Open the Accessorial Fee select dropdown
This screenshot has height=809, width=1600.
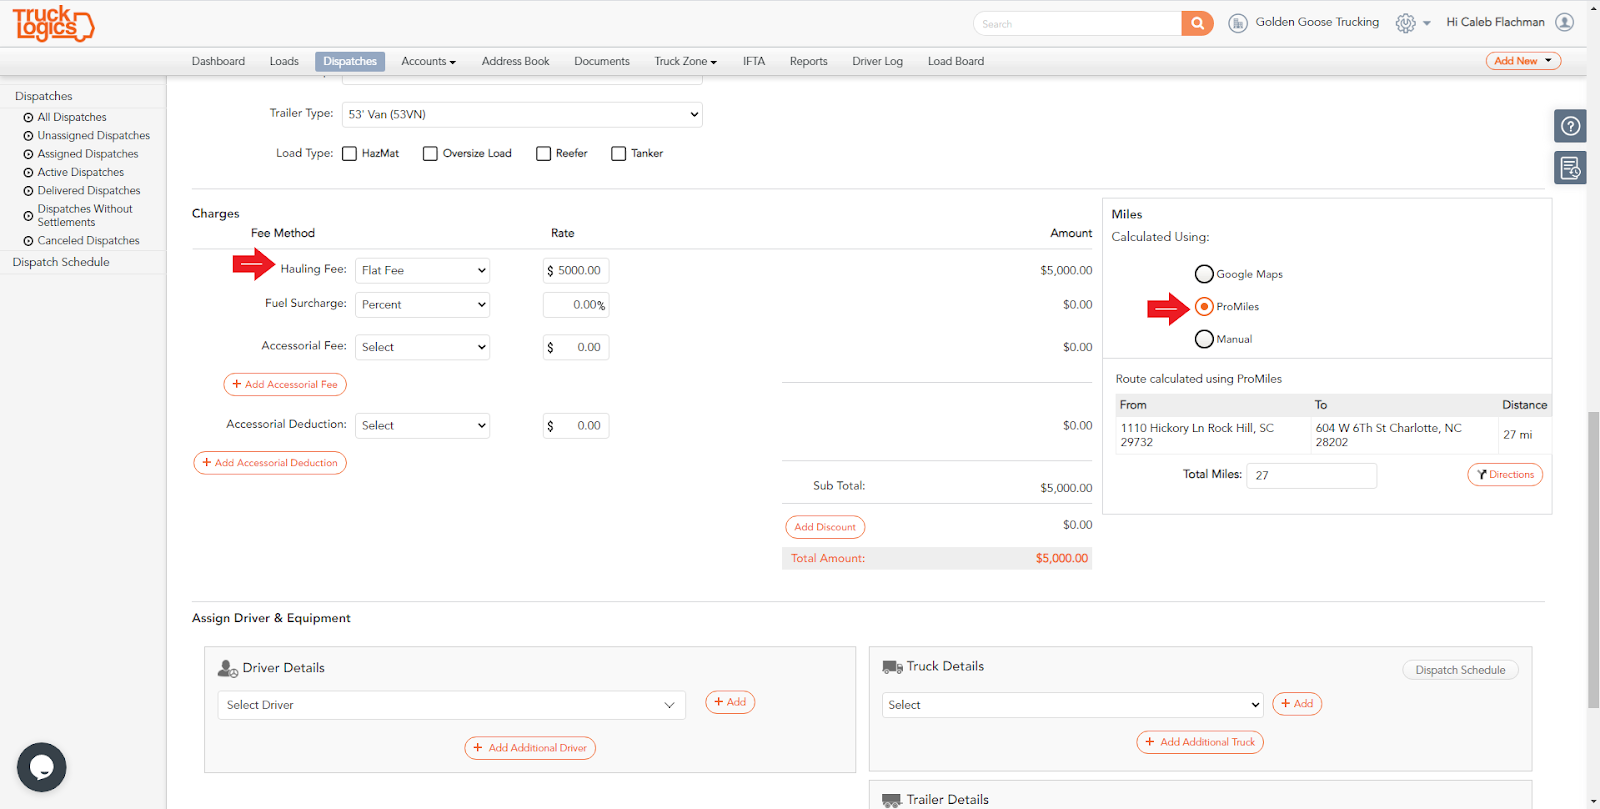coord(423,347)
